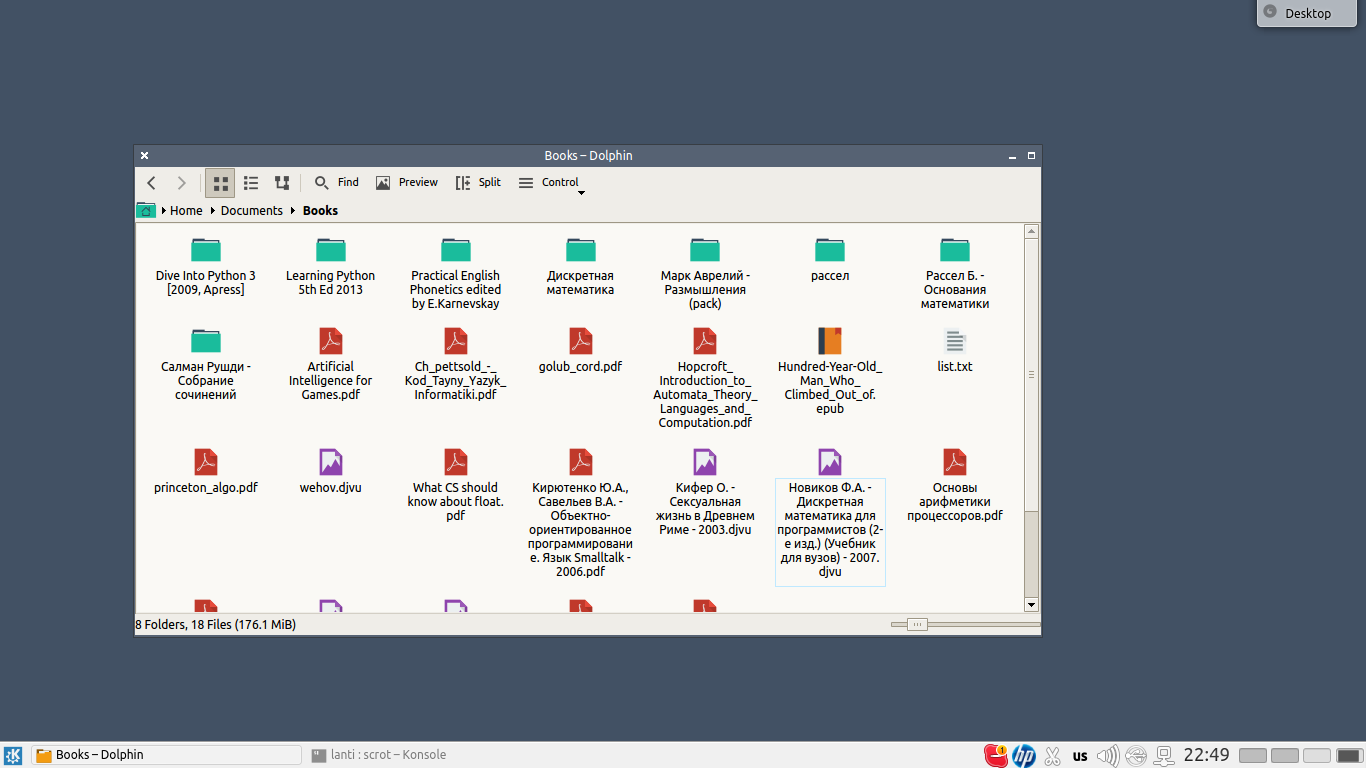Click the "What CS should know about float.pdf" label
Screen dimensions: 1366x768
click(x=456, y=502)
